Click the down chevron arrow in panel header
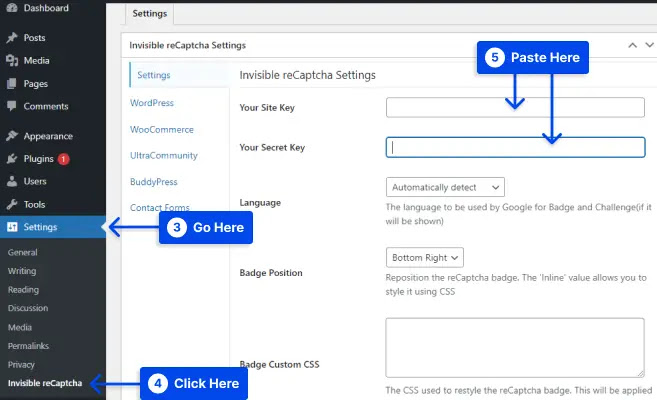The height and width of the screenshot is (400, 657). pyautogui.click(x=649, y=45)
